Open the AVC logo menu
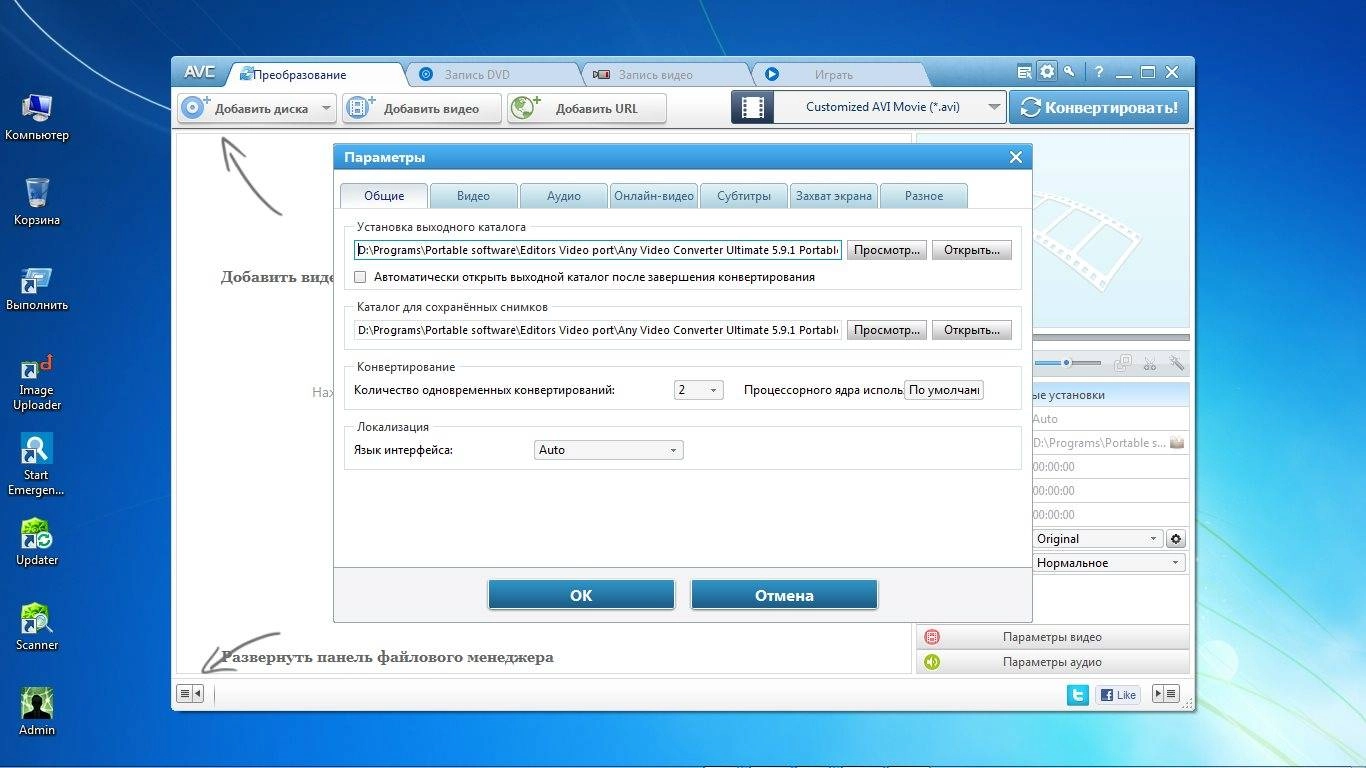 (200, 73)
